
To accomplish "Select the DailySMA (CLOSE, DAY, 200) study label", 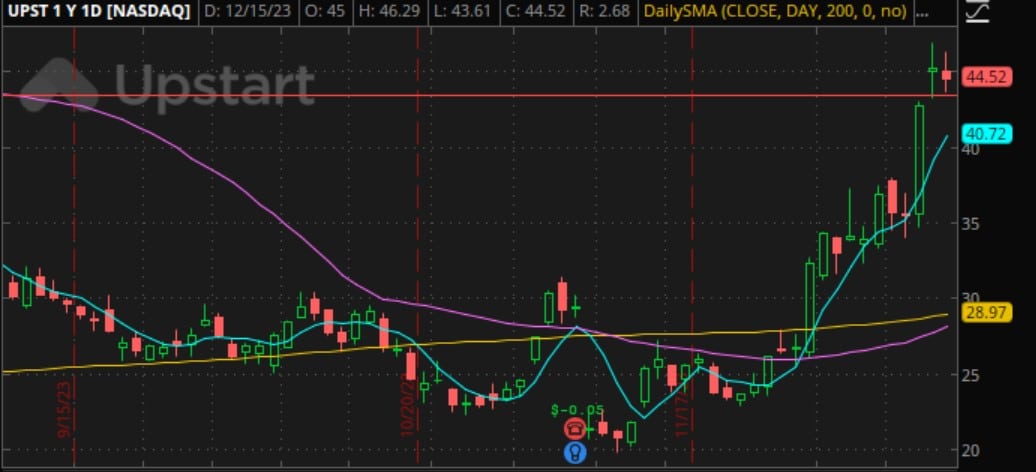I will 774,11.
